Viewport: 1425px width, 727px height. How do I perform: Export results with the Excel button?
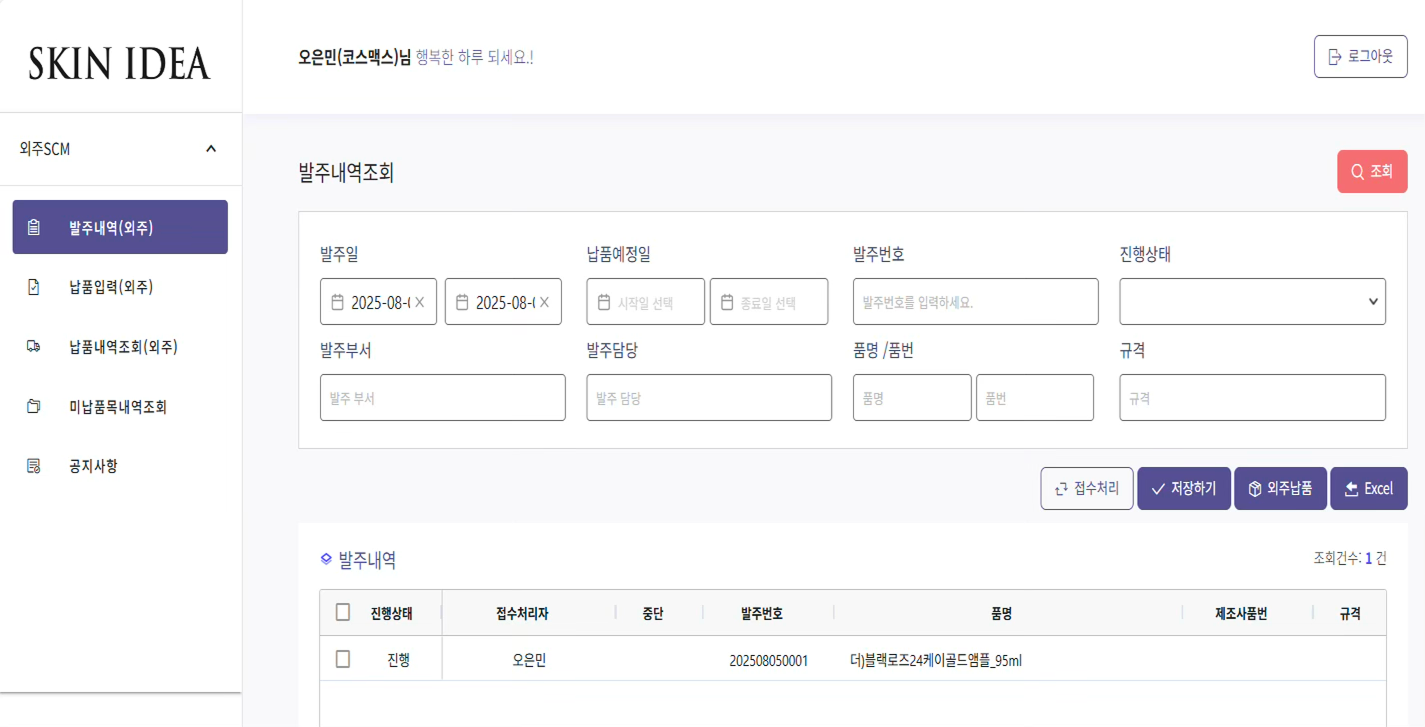pos(1368,489)
